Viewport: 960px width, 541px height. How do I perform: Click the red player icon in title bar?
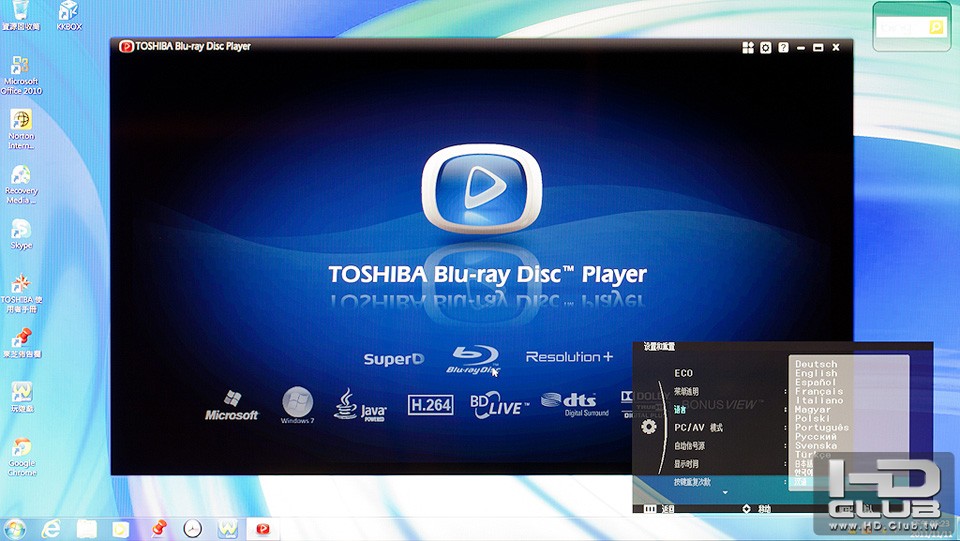tap(126, 47)
